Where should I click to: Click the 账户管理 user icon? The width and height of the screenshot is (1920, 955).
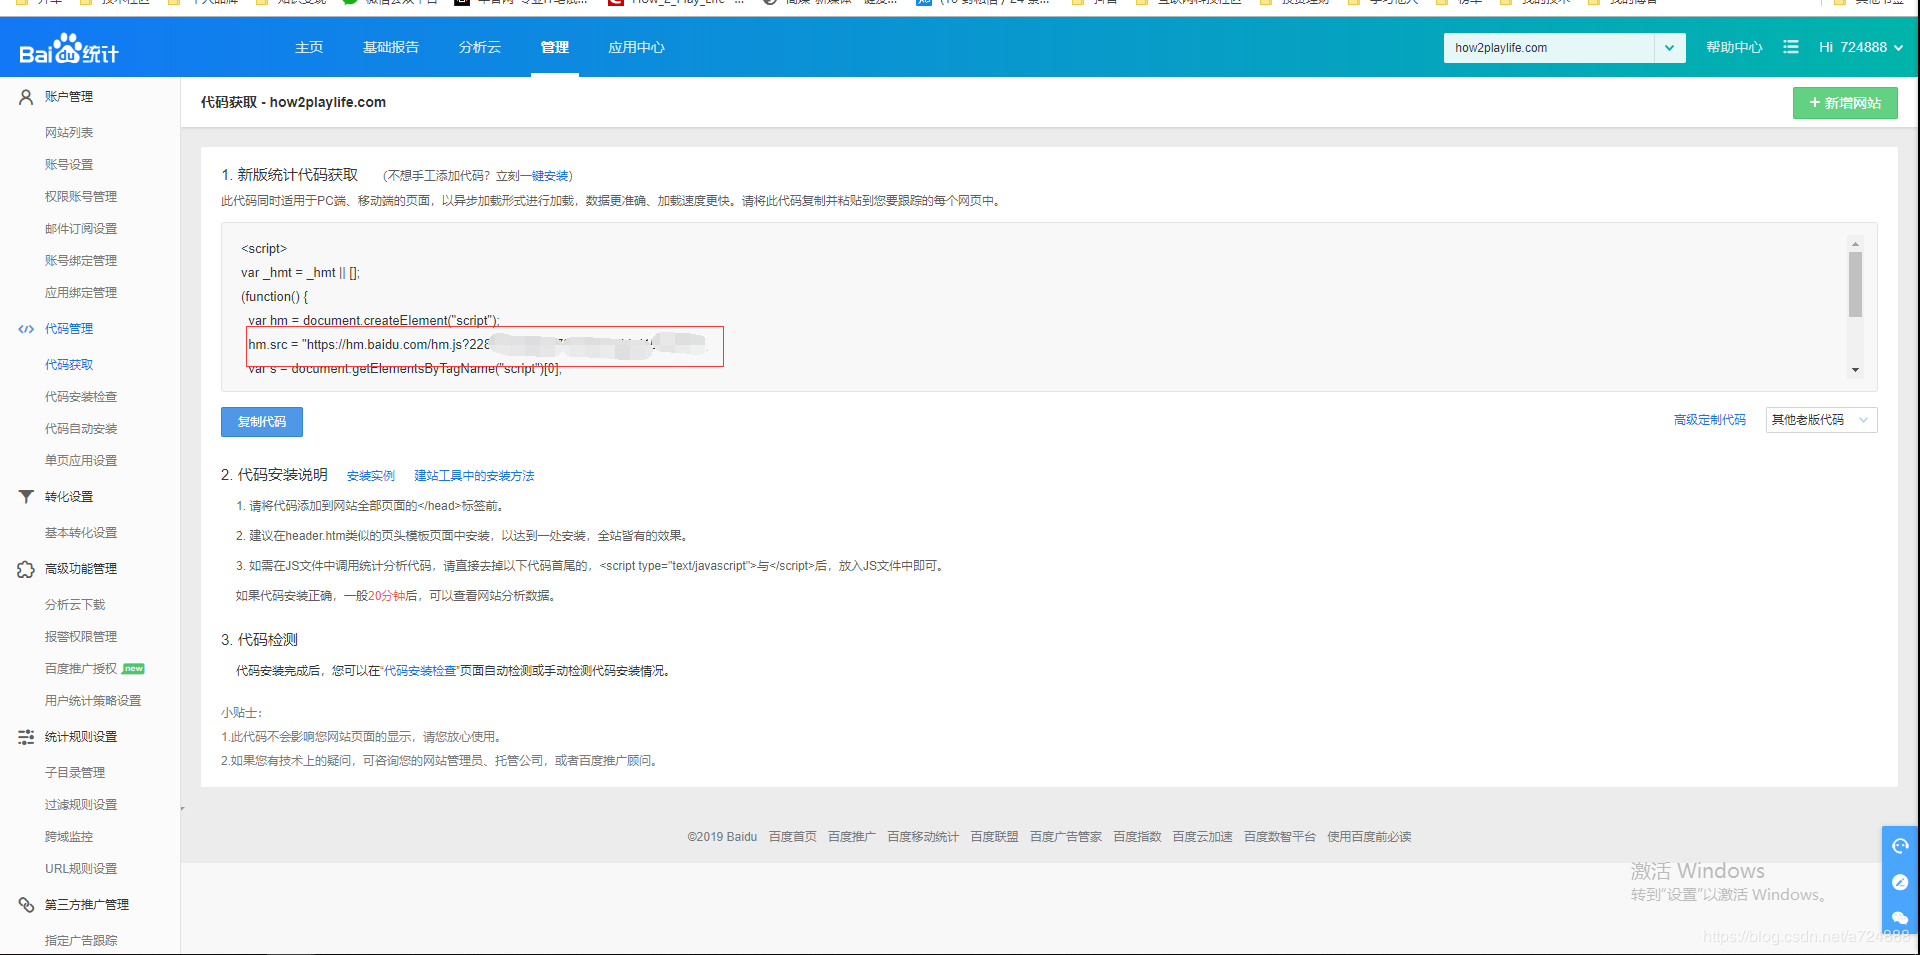26,97
